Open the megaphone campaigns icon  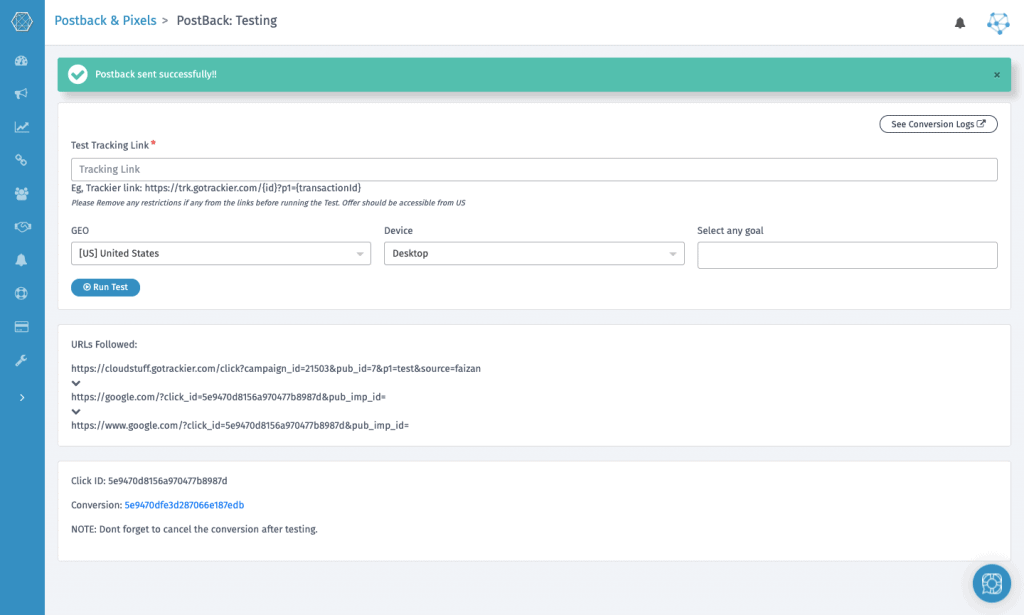coord(21,94)
